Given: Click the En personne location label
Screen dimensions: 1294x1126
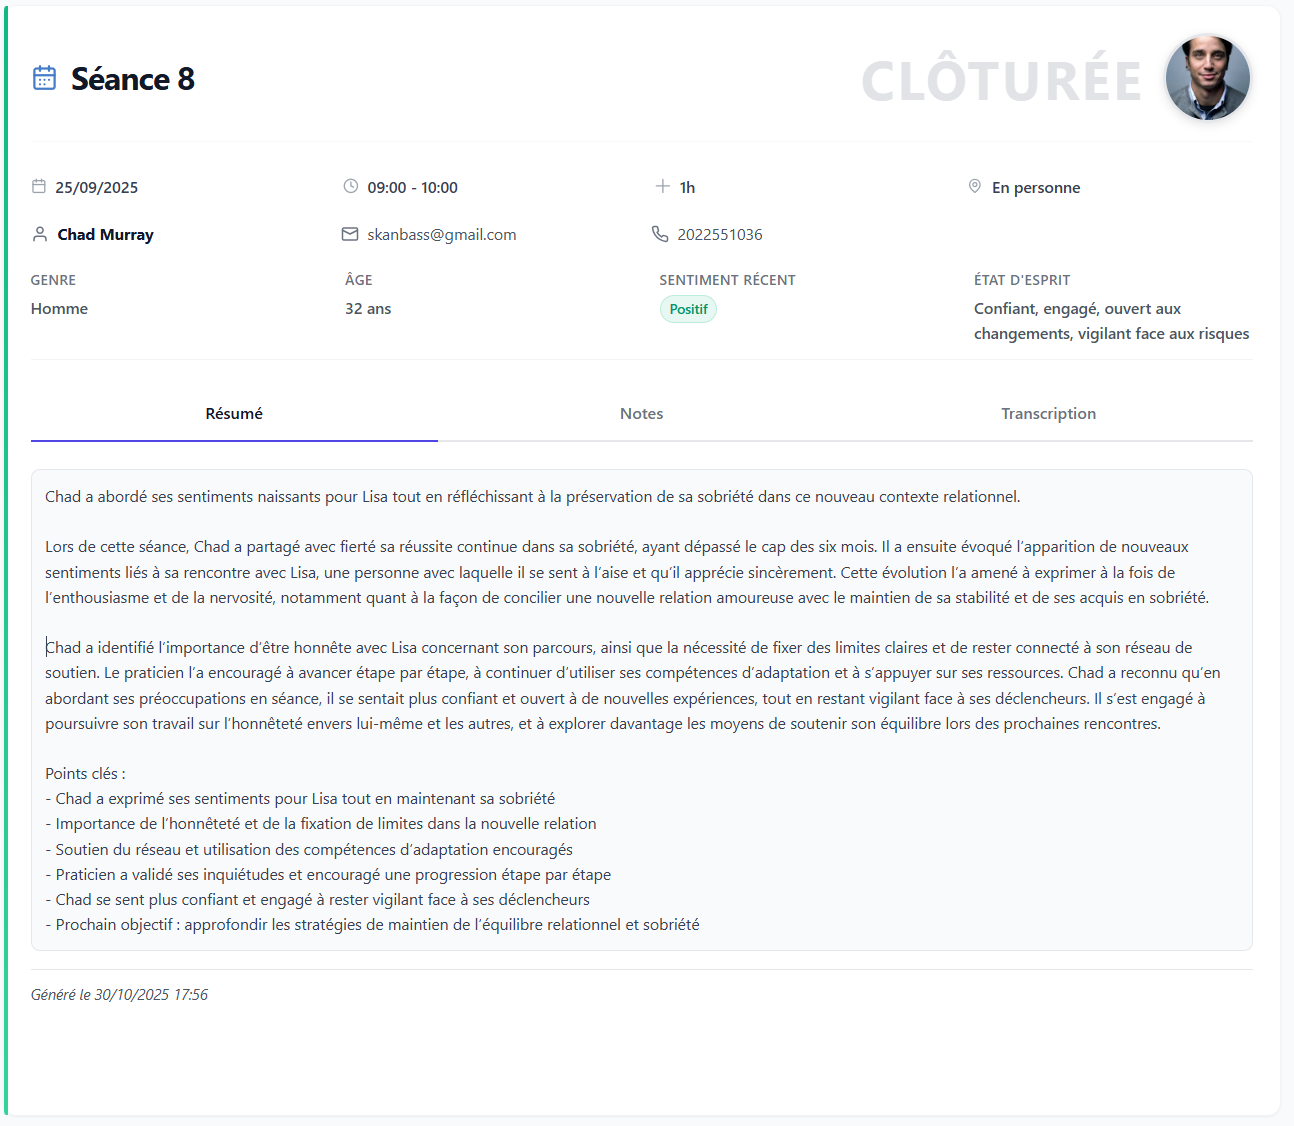Looking at the screenshot, I should [1036, 186].
